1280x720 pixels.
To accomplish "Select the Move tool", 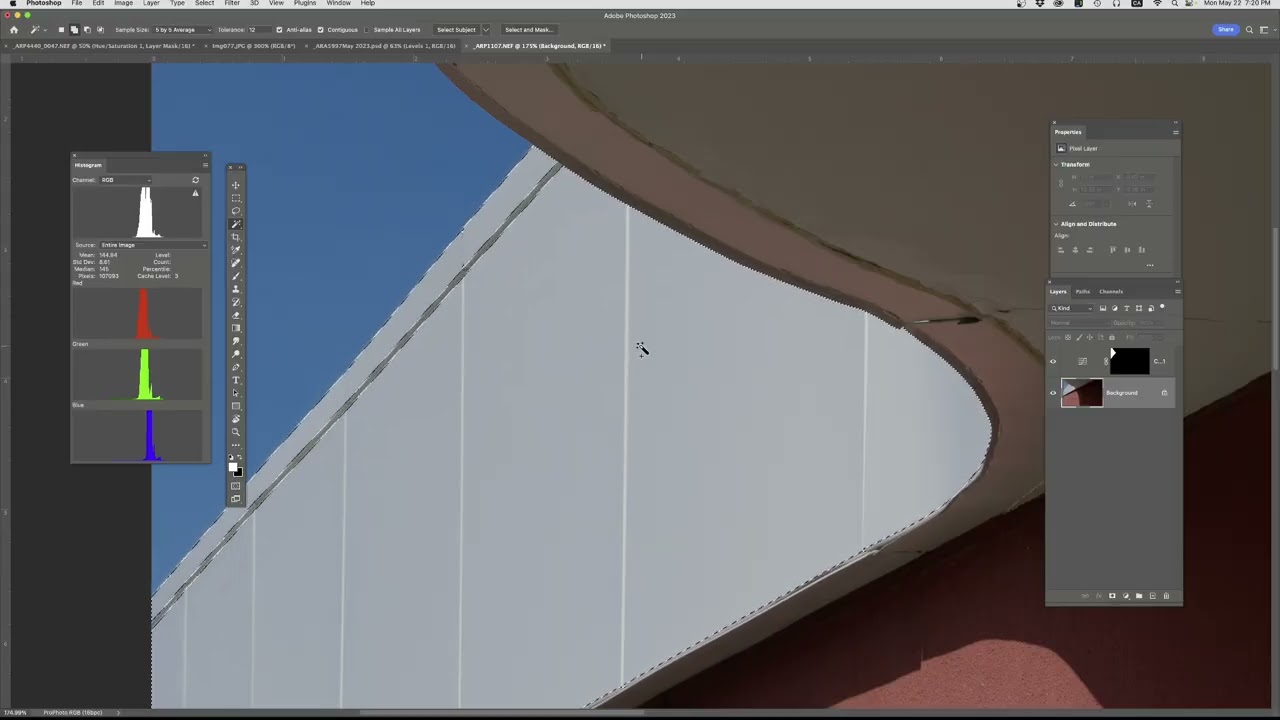I will click(236, 186).
